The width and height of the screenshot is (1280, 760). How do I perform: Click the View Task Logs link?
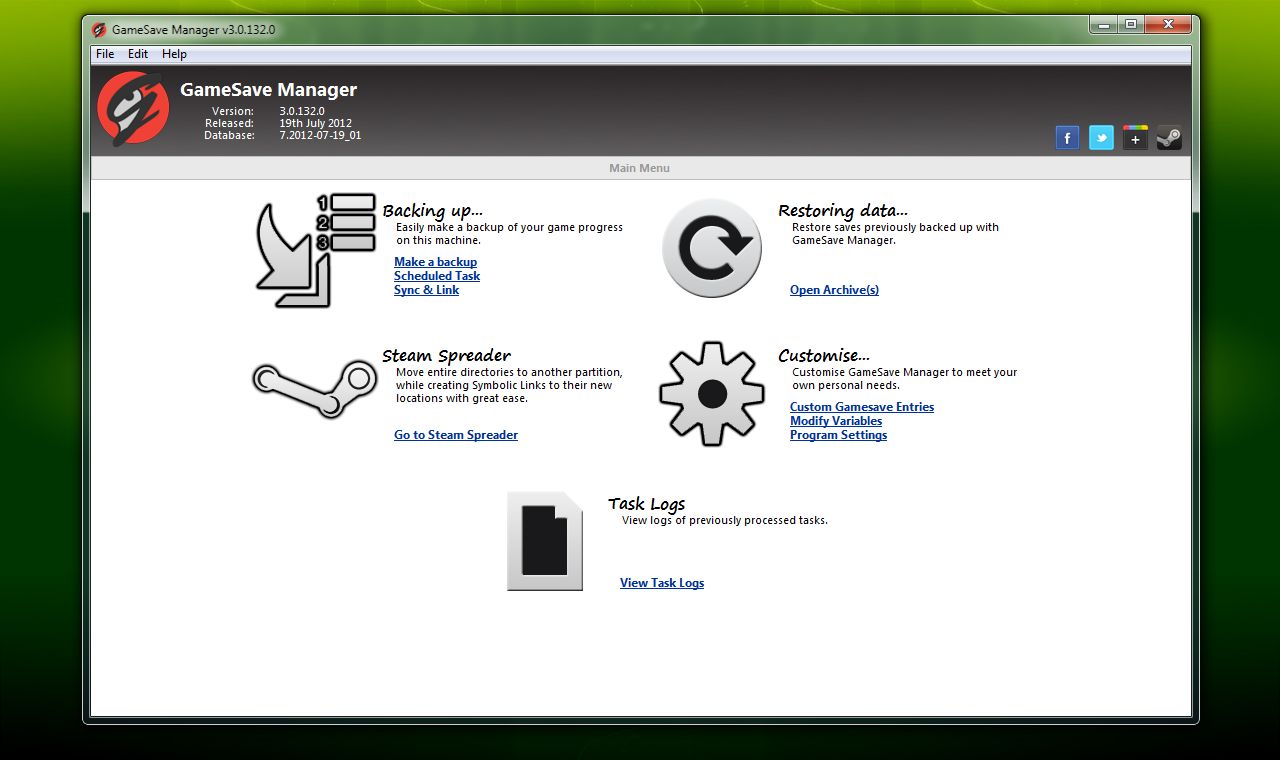pos(662,583)
